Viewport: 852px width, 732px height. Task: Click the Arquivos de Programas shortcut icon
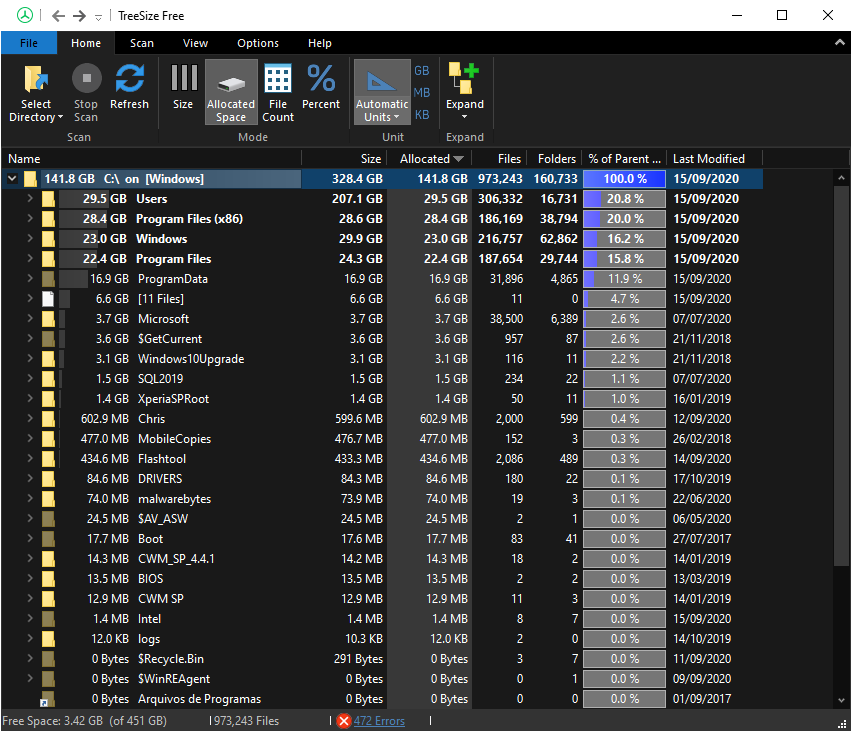tap(47, 699)
